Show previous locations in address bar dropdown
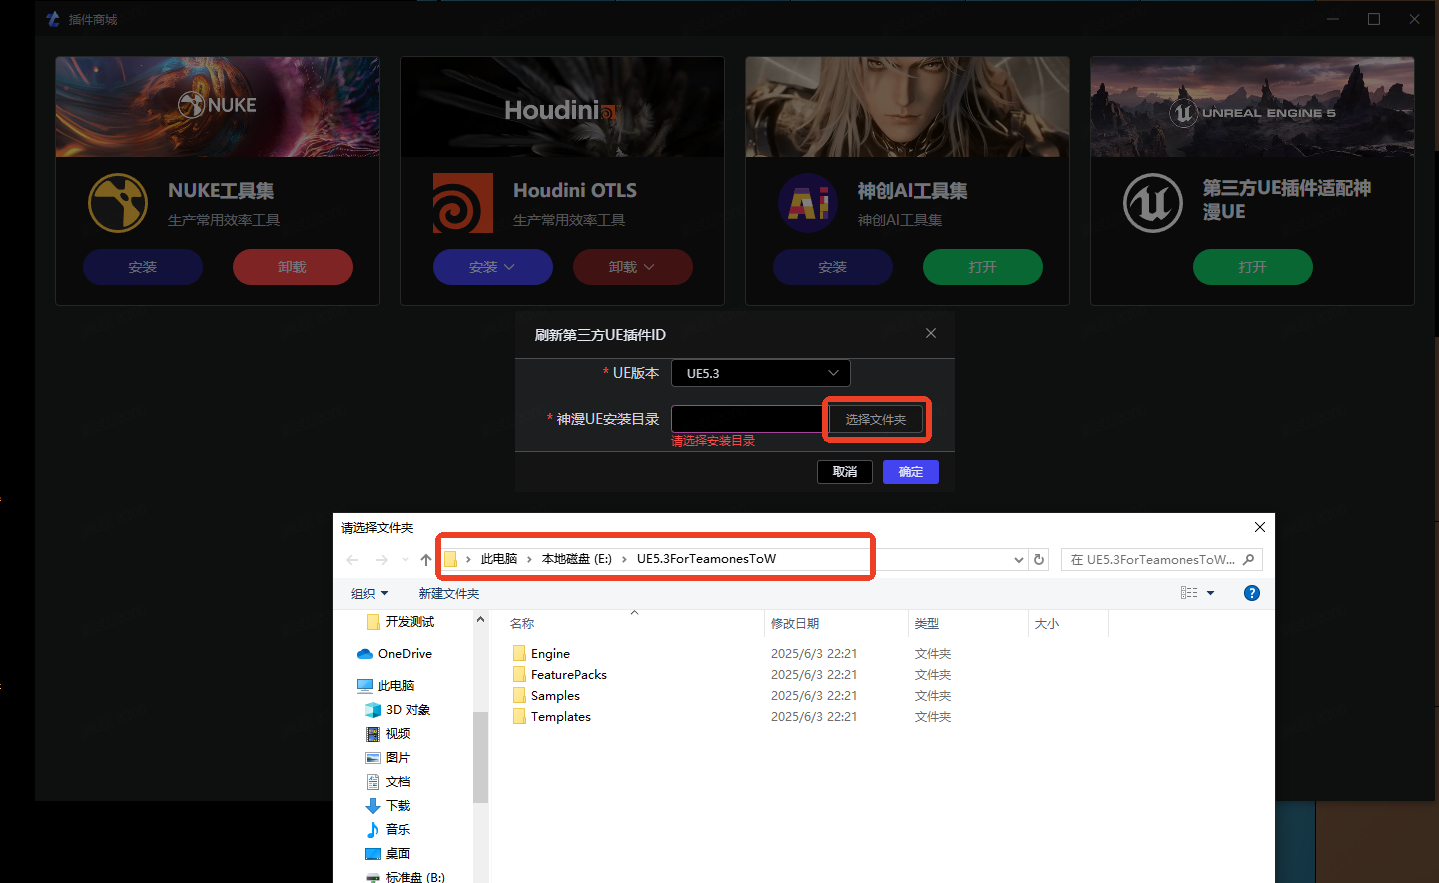Viewport: 1439px width, 883px height. [x=1018, y=560]
